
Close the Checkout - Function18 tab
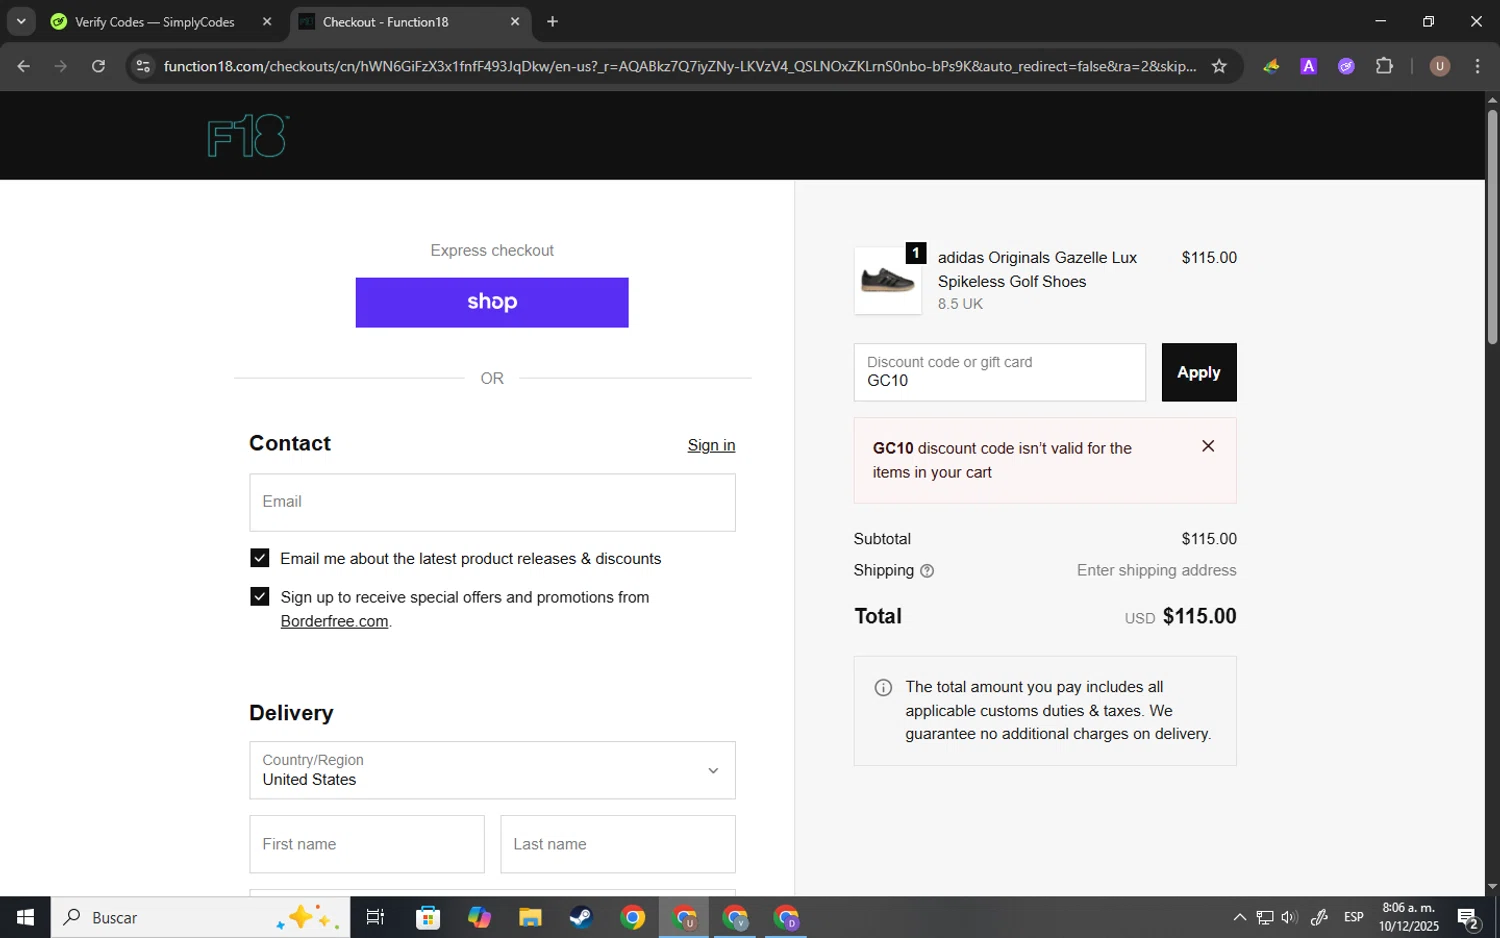tap(515, 21)
